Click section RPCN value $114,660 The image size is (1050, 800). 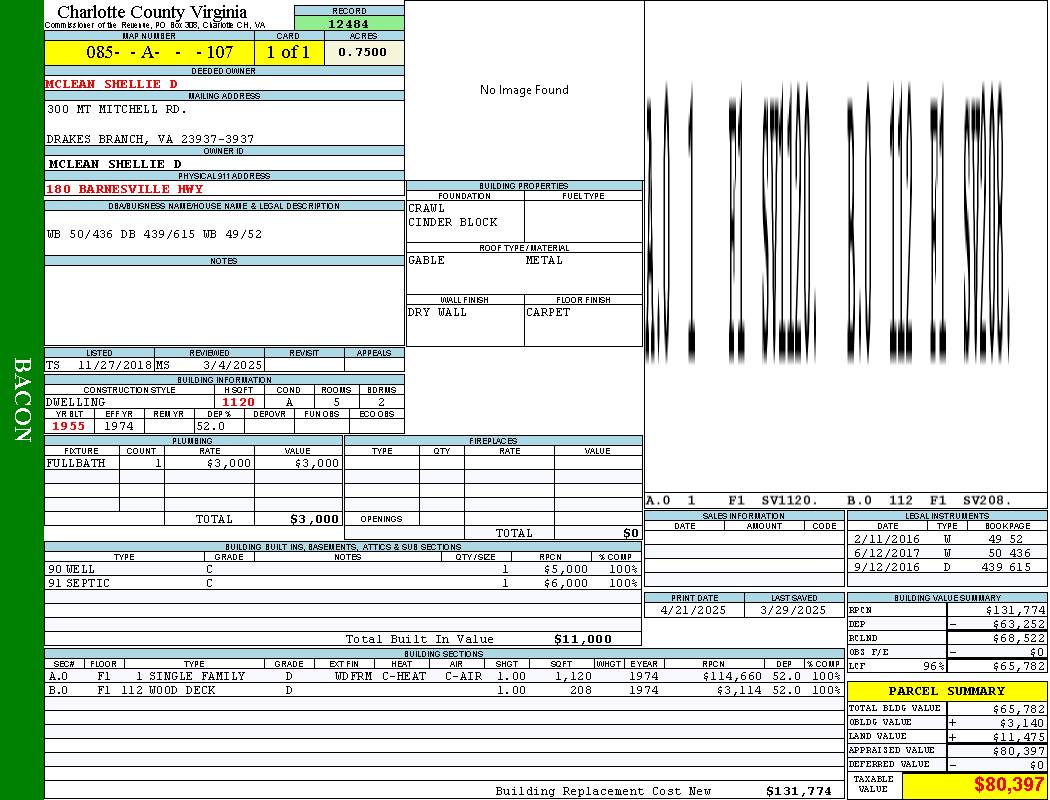pyautogui.click(x=733, y=676)
